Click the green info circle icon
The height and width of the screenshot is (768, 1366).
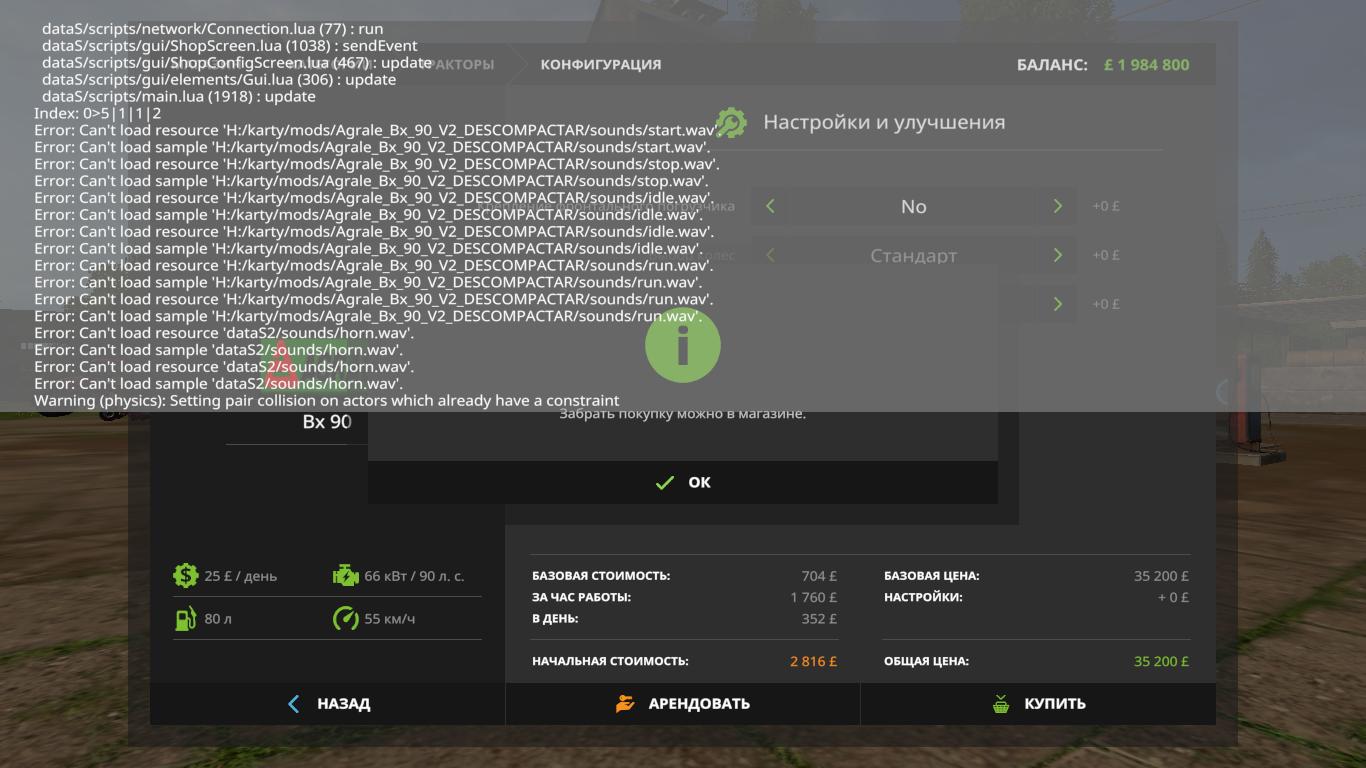tap(682, 346)
